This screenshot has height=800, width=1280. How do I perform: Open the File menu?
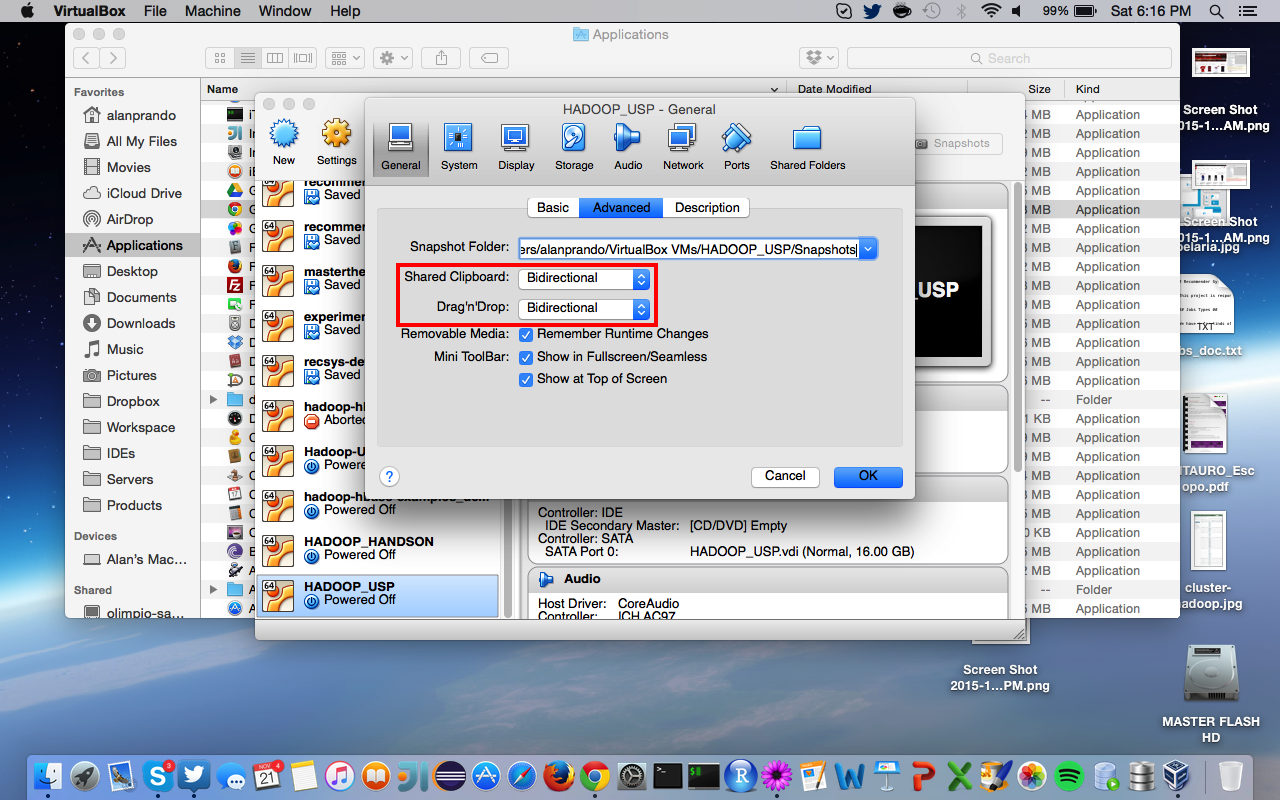(155, 11)
